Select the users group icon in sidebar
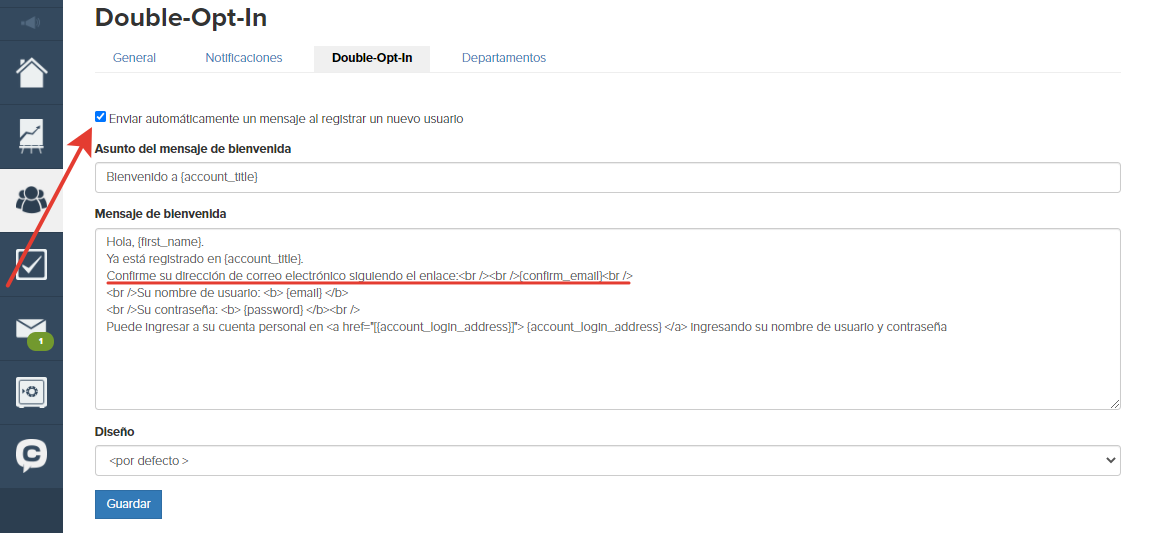 pyautogui.click(x=31, y=199)
